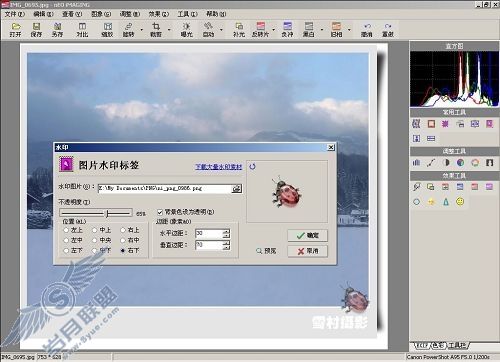Click the 水平边距 spinner arrows
The height and width of the screenshot is (362, 500).
click(x=226, y=233)
